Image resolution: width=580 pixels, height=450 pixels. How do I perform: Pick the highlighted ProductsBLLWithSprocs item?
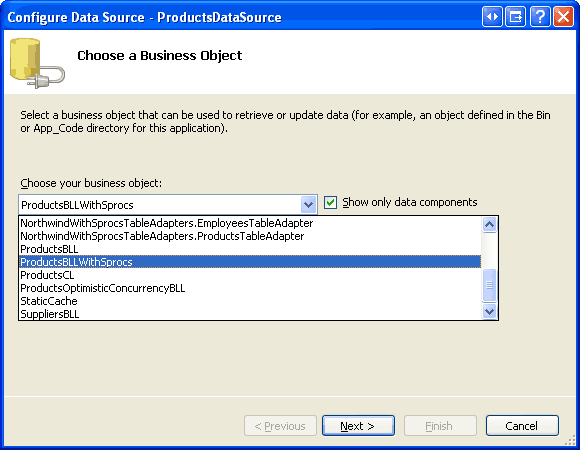click(250, 262)
